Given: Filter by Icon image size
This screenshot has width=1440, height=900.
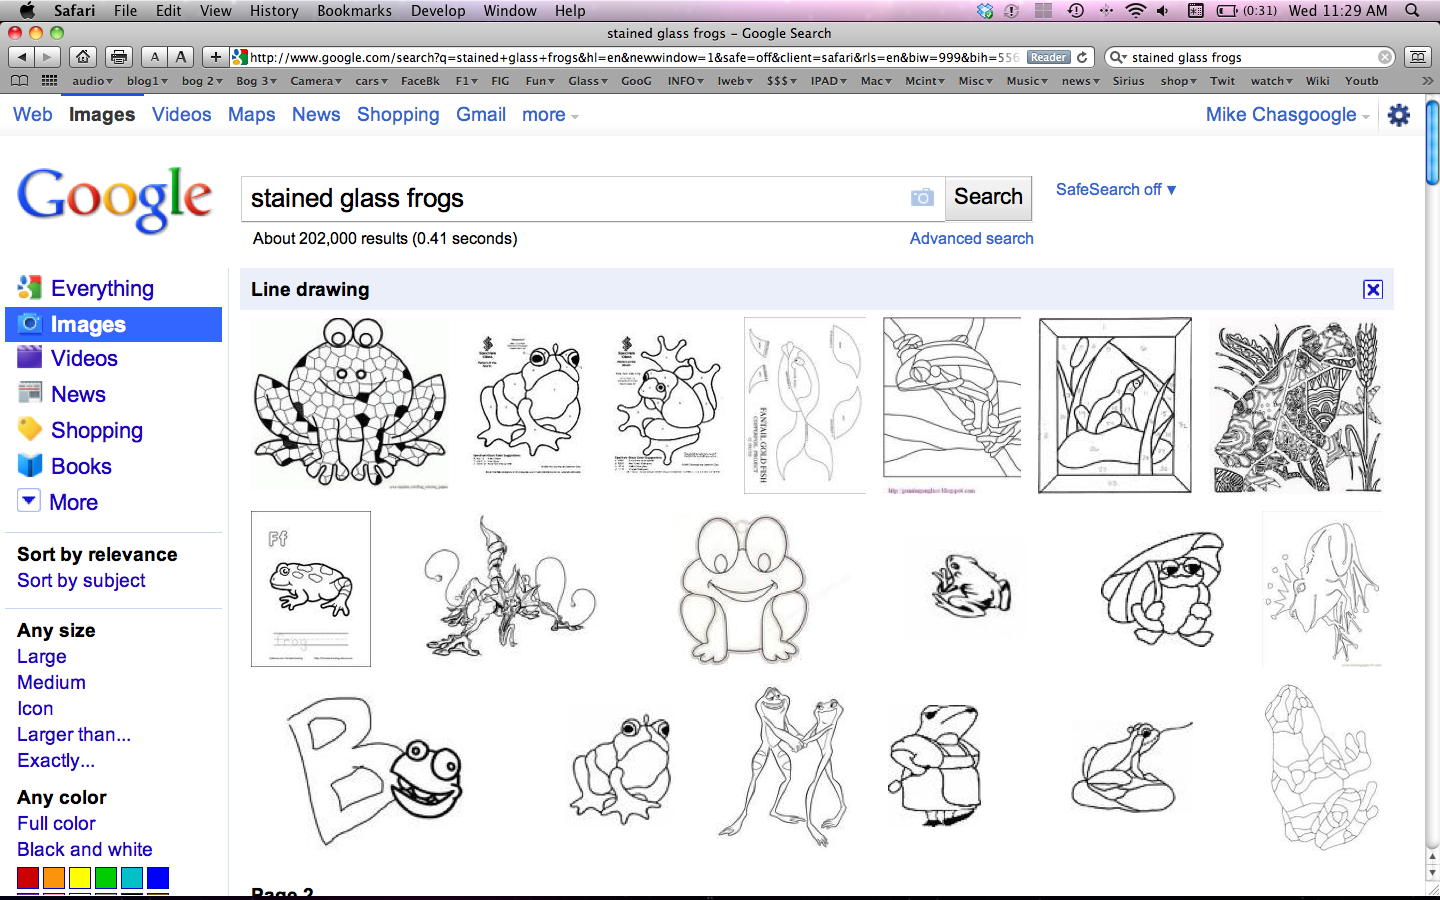Looking at the screenshot, I should tap(35, 708).
